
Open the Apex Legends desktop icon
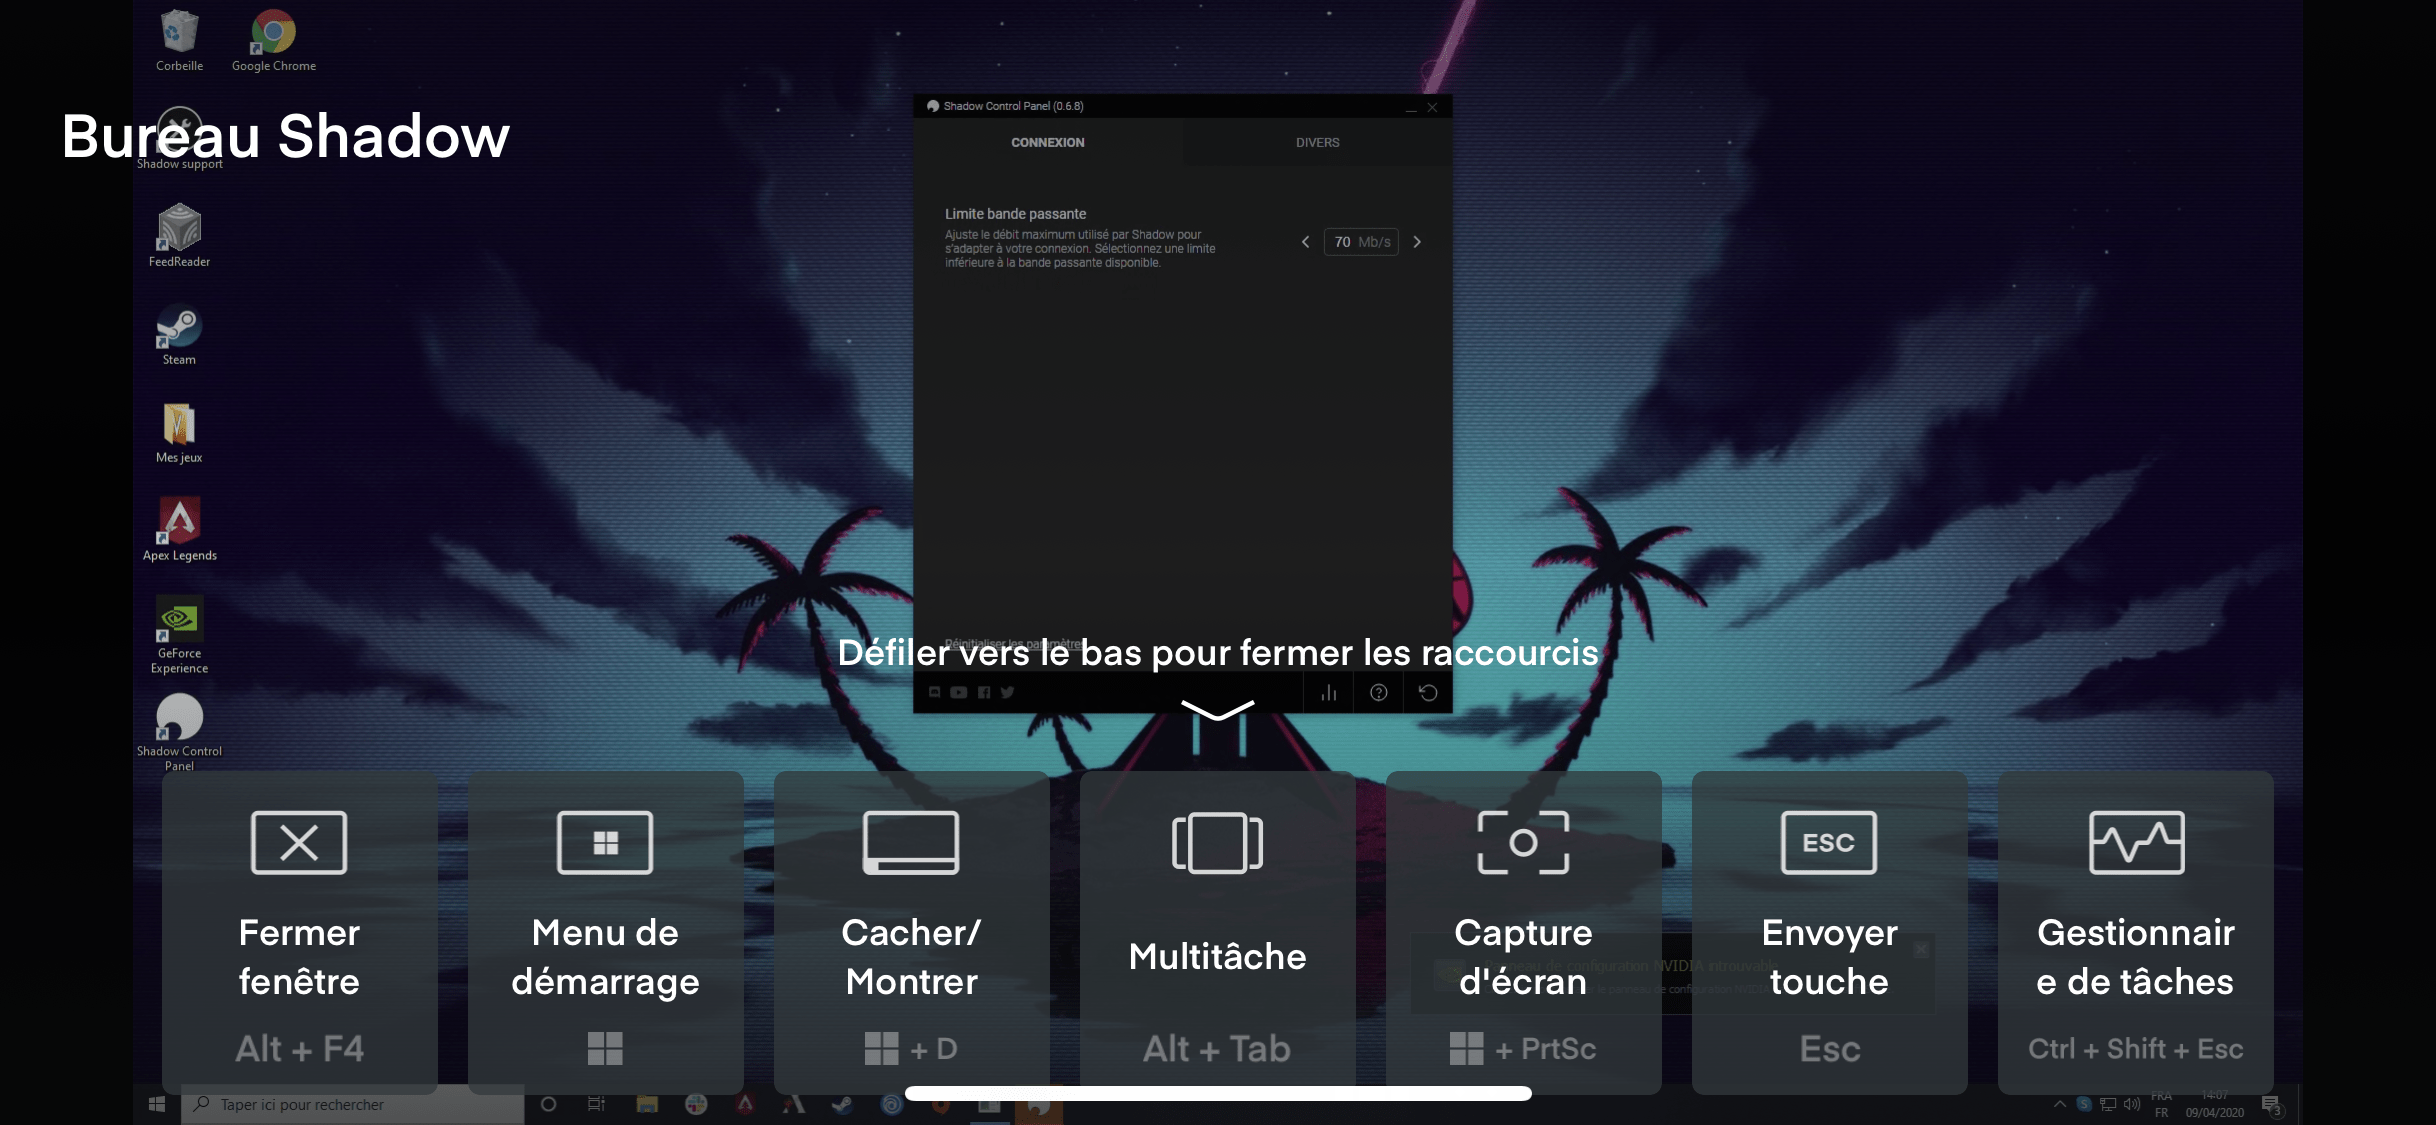coord(179,530)
